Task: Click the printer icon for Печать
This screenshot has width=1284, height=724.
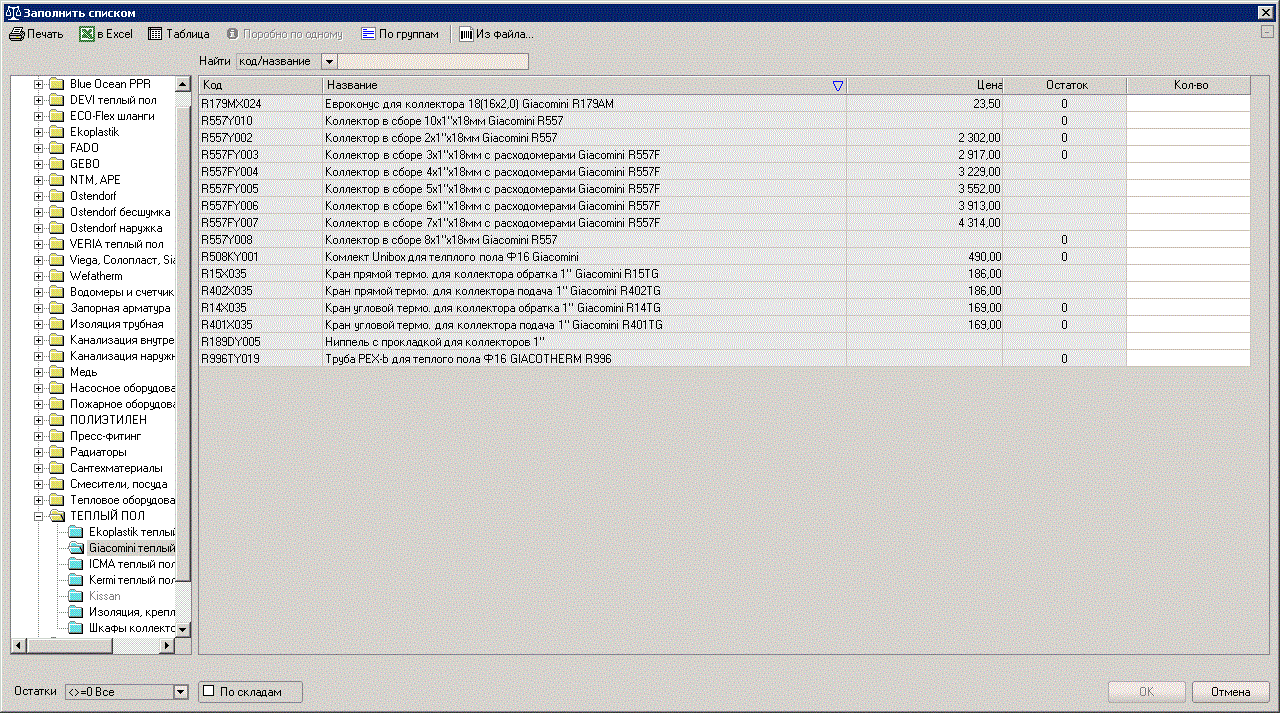Action: [16, 34]
